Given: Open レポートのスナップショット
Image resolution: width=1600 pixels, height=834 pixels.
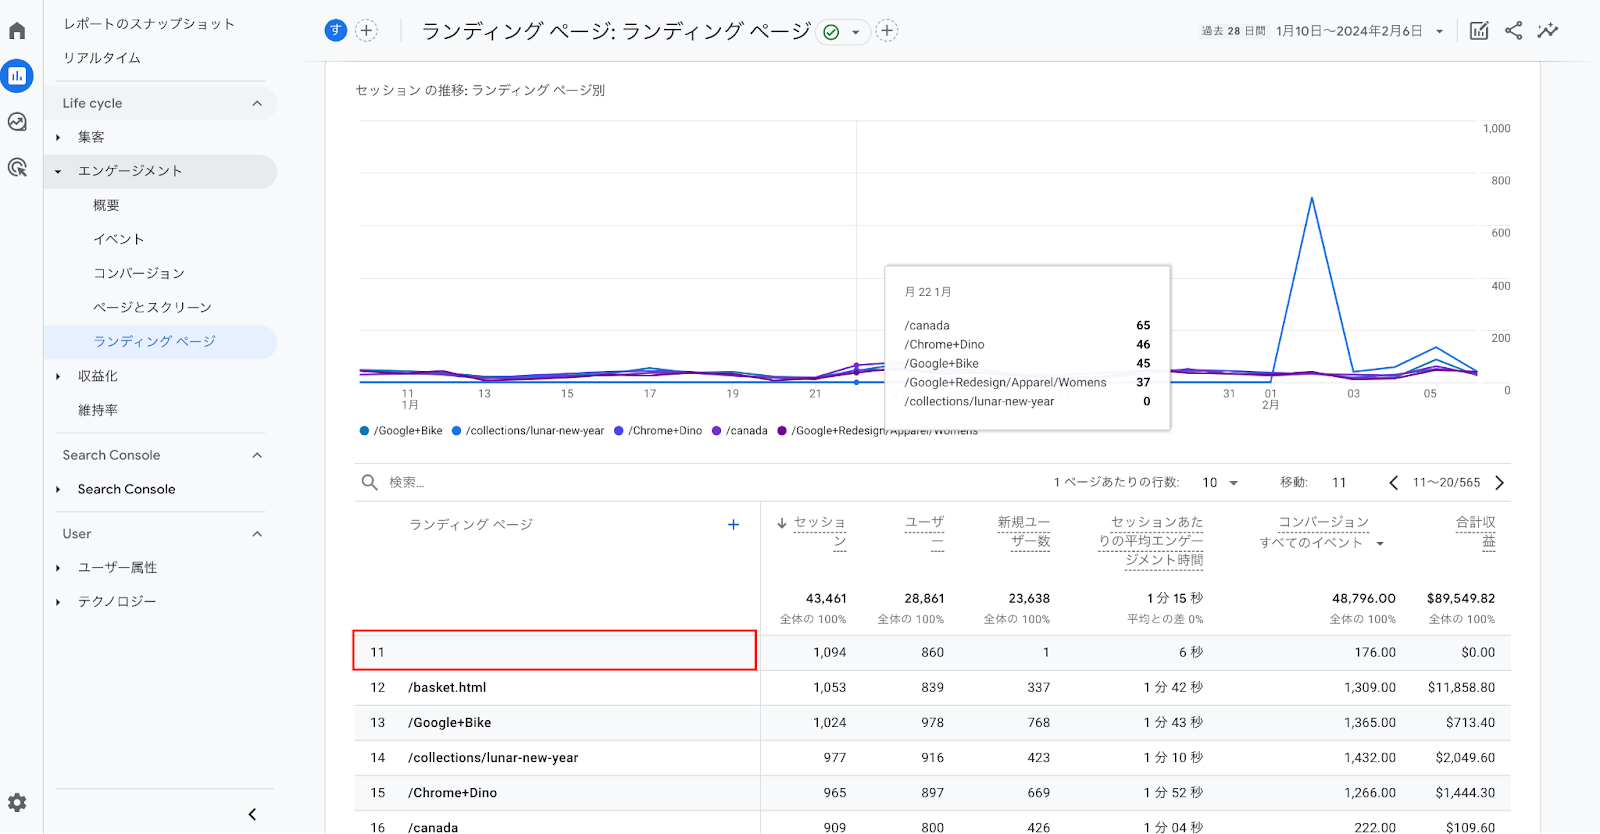Looking at the screenshot, I should click(x=149, y=24).
